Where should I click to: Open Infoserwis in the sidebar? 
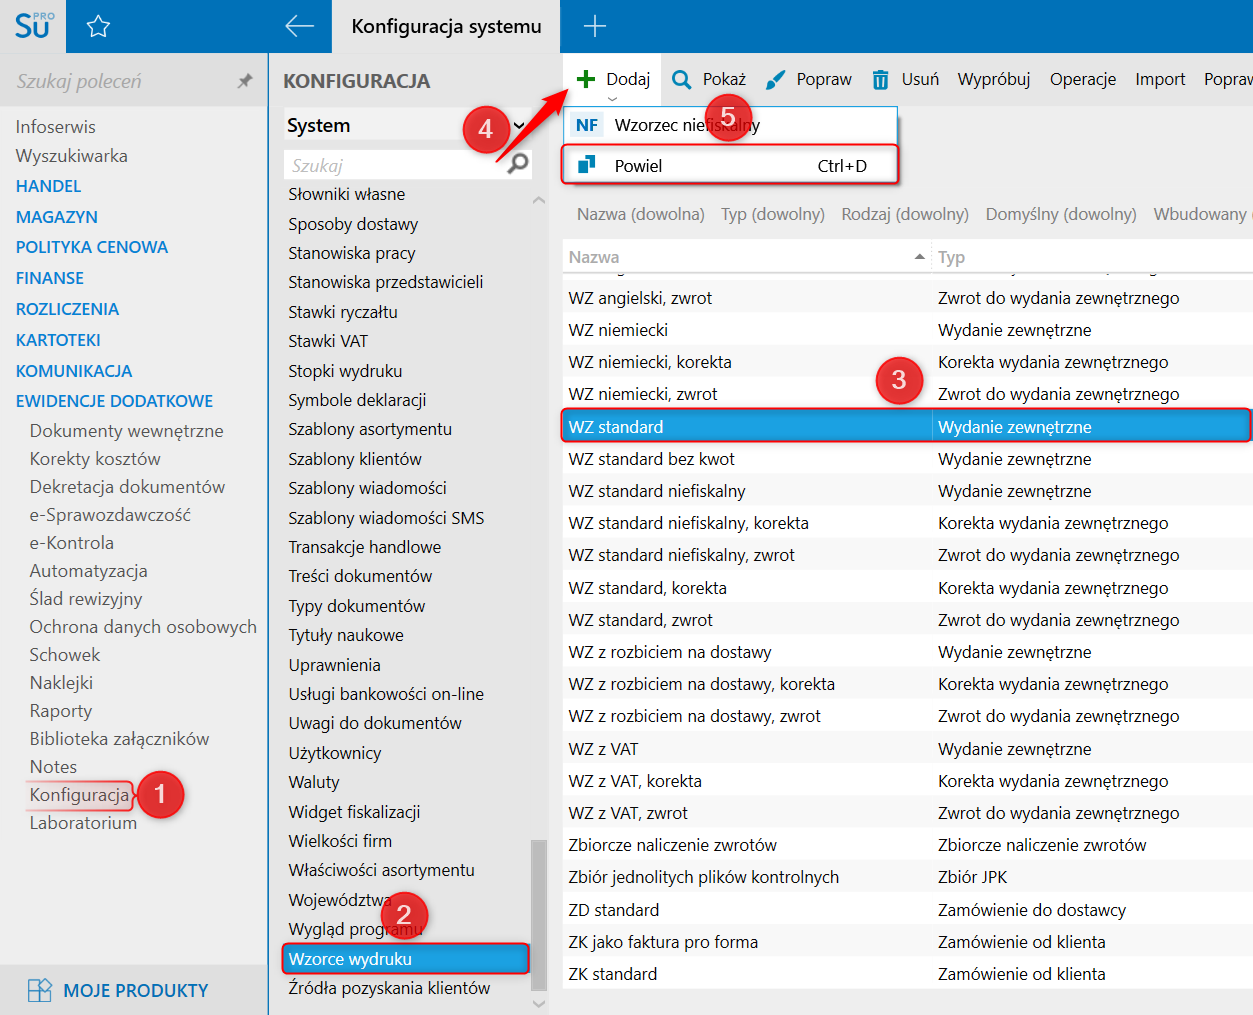[56, 127]
